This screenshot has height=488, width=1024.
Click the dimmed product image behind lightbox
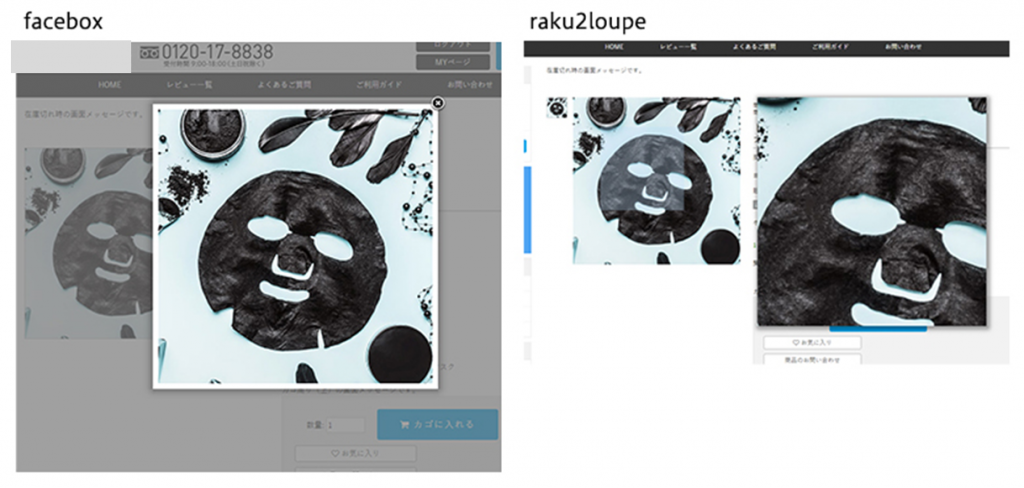click(88, 243)
